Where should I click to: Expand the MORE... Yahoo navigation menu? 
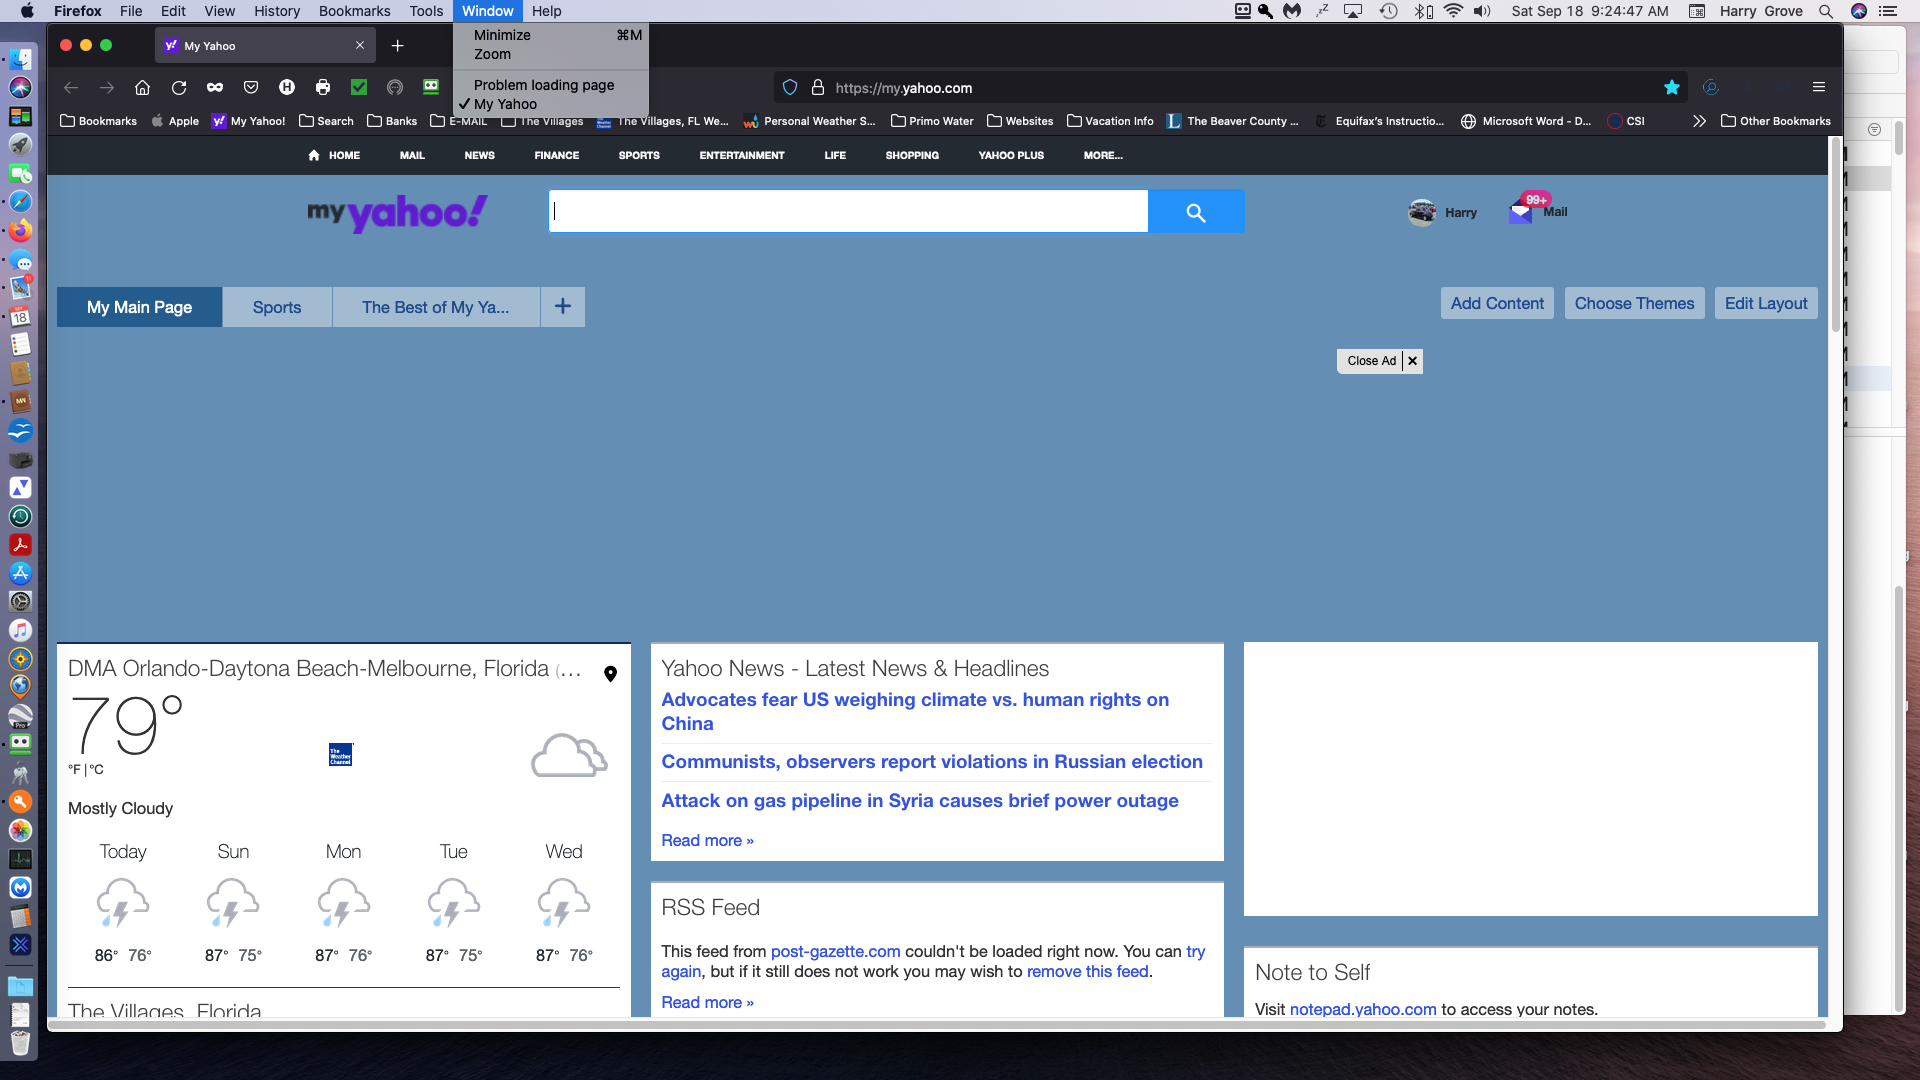[1103, 156]
